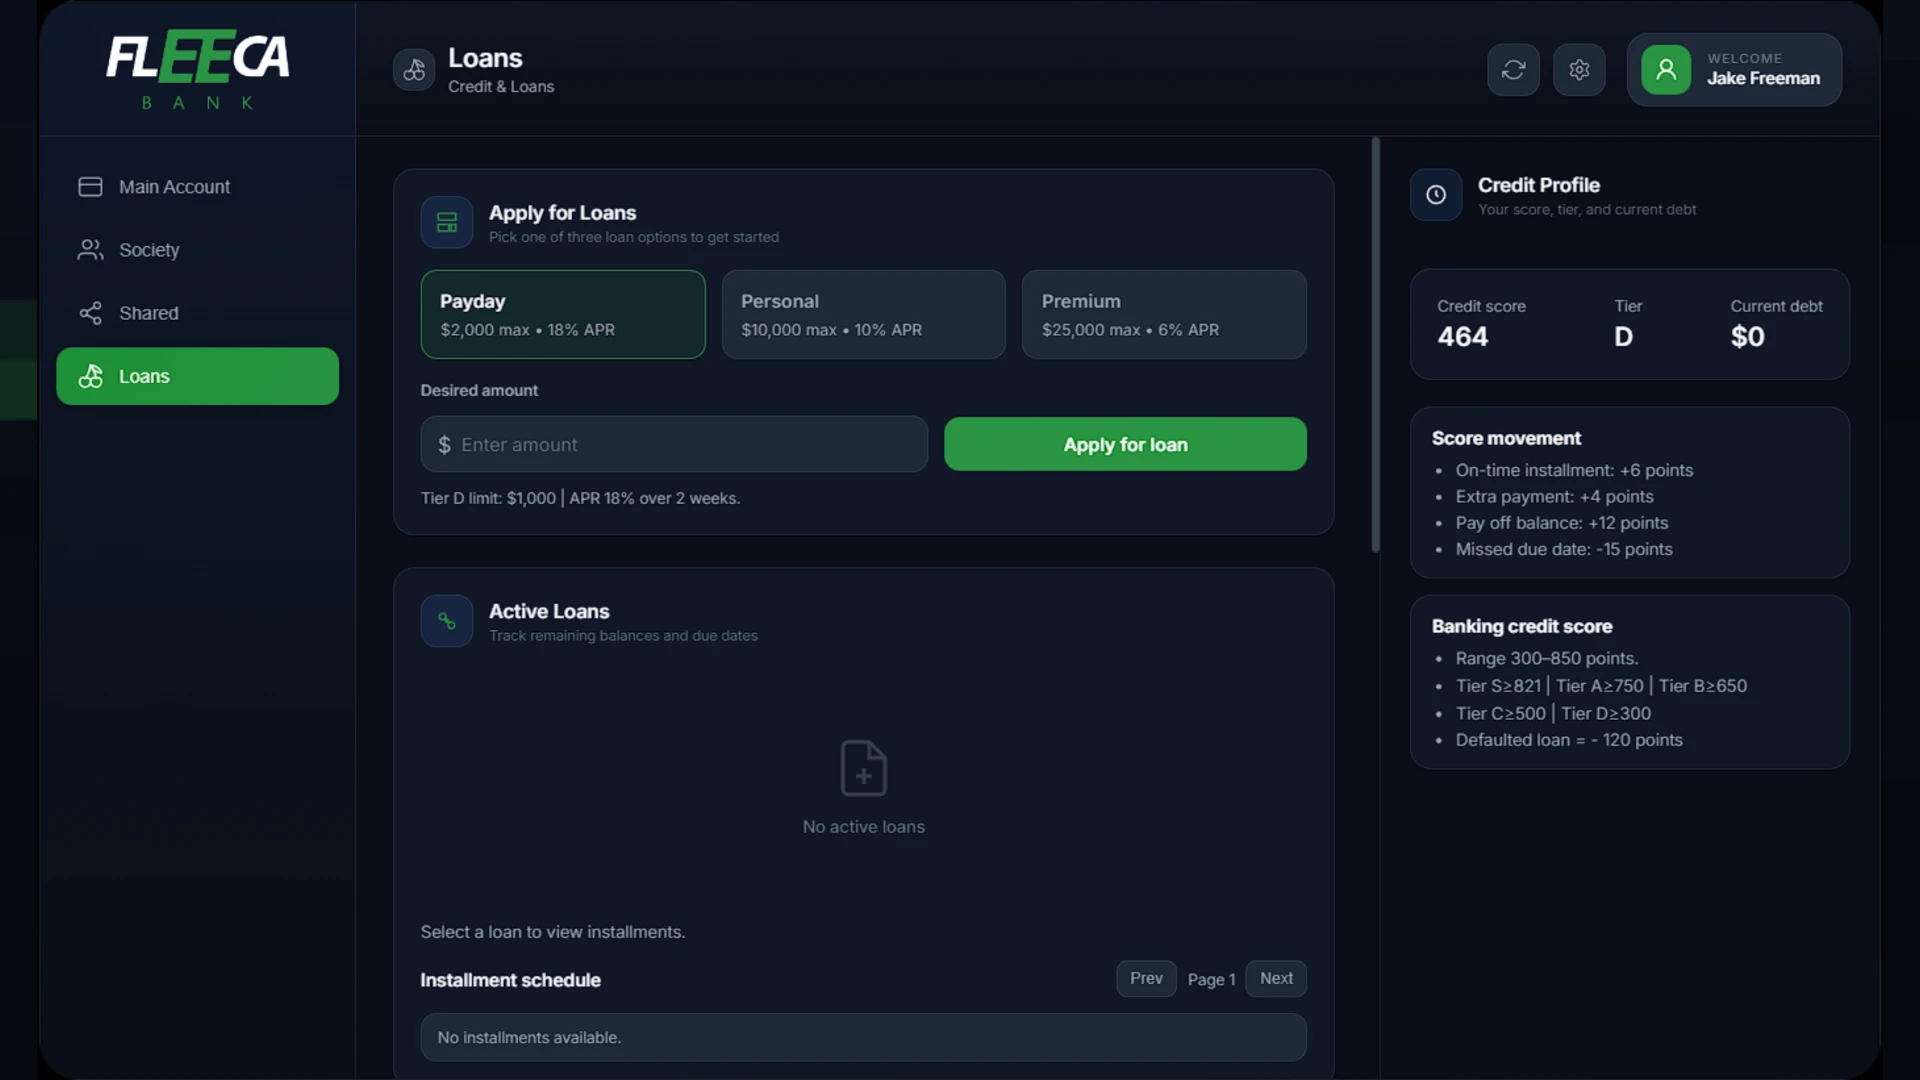Click the Loans header icon
This screenshot has height=1080, width=1920.
click(414, 70)
